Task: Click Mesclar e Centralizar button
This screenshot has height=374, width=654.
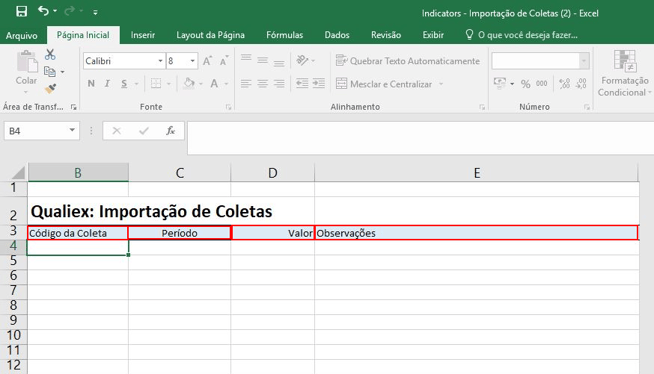Action: point(385,84)
